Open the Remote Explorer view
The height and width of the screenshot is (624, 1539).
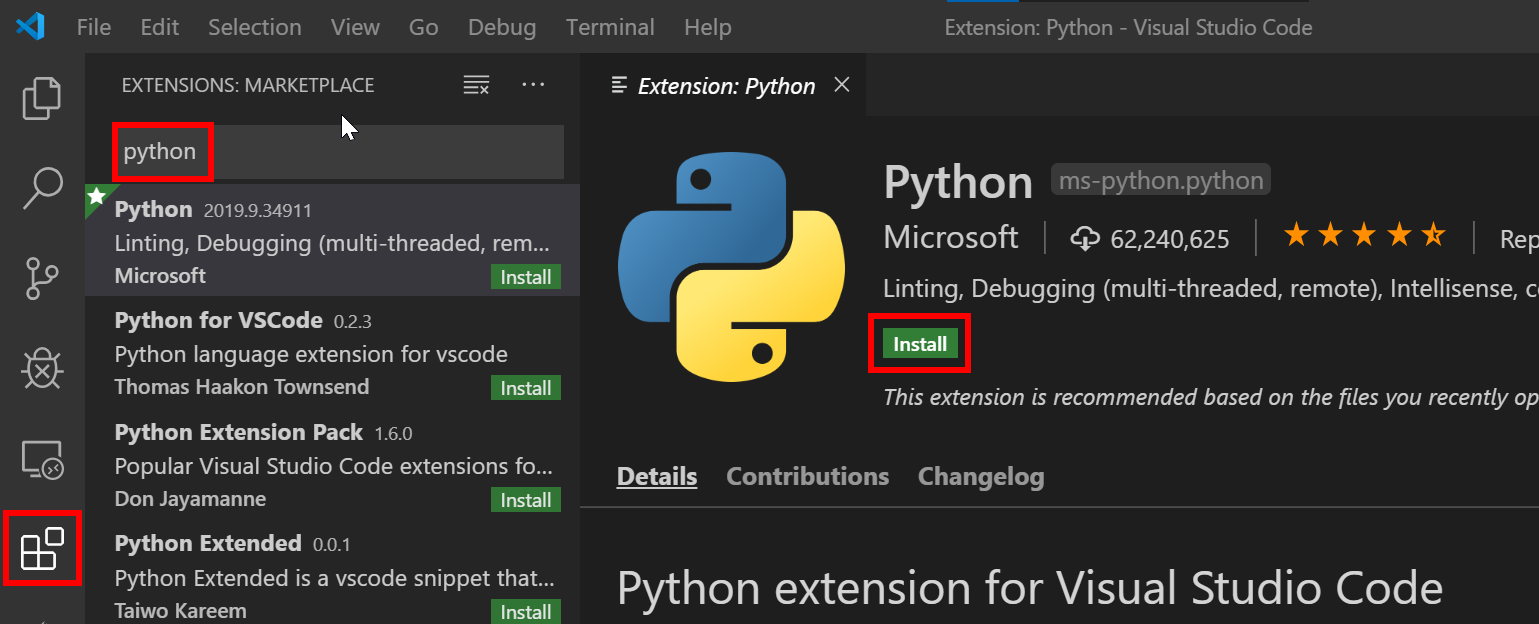click(x=42, y=459)
